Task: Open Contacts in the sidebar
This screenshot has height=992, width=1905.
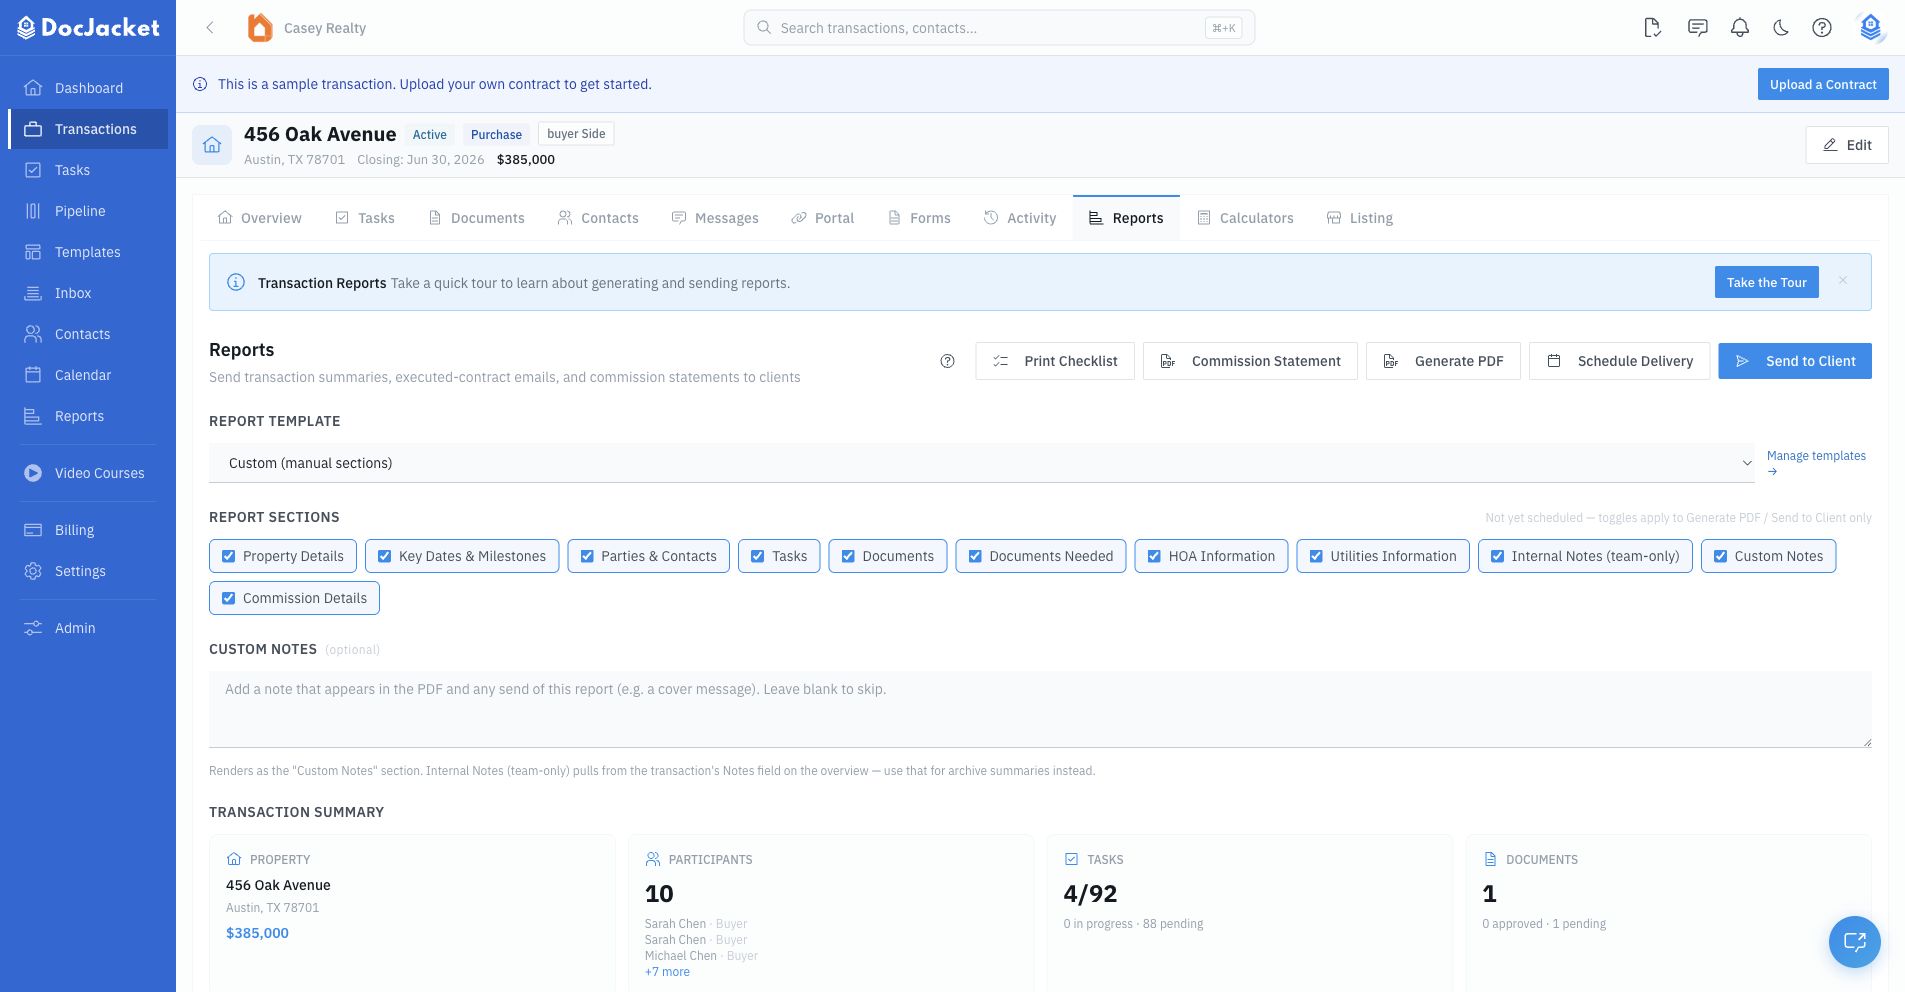Action: pos(88,334)
